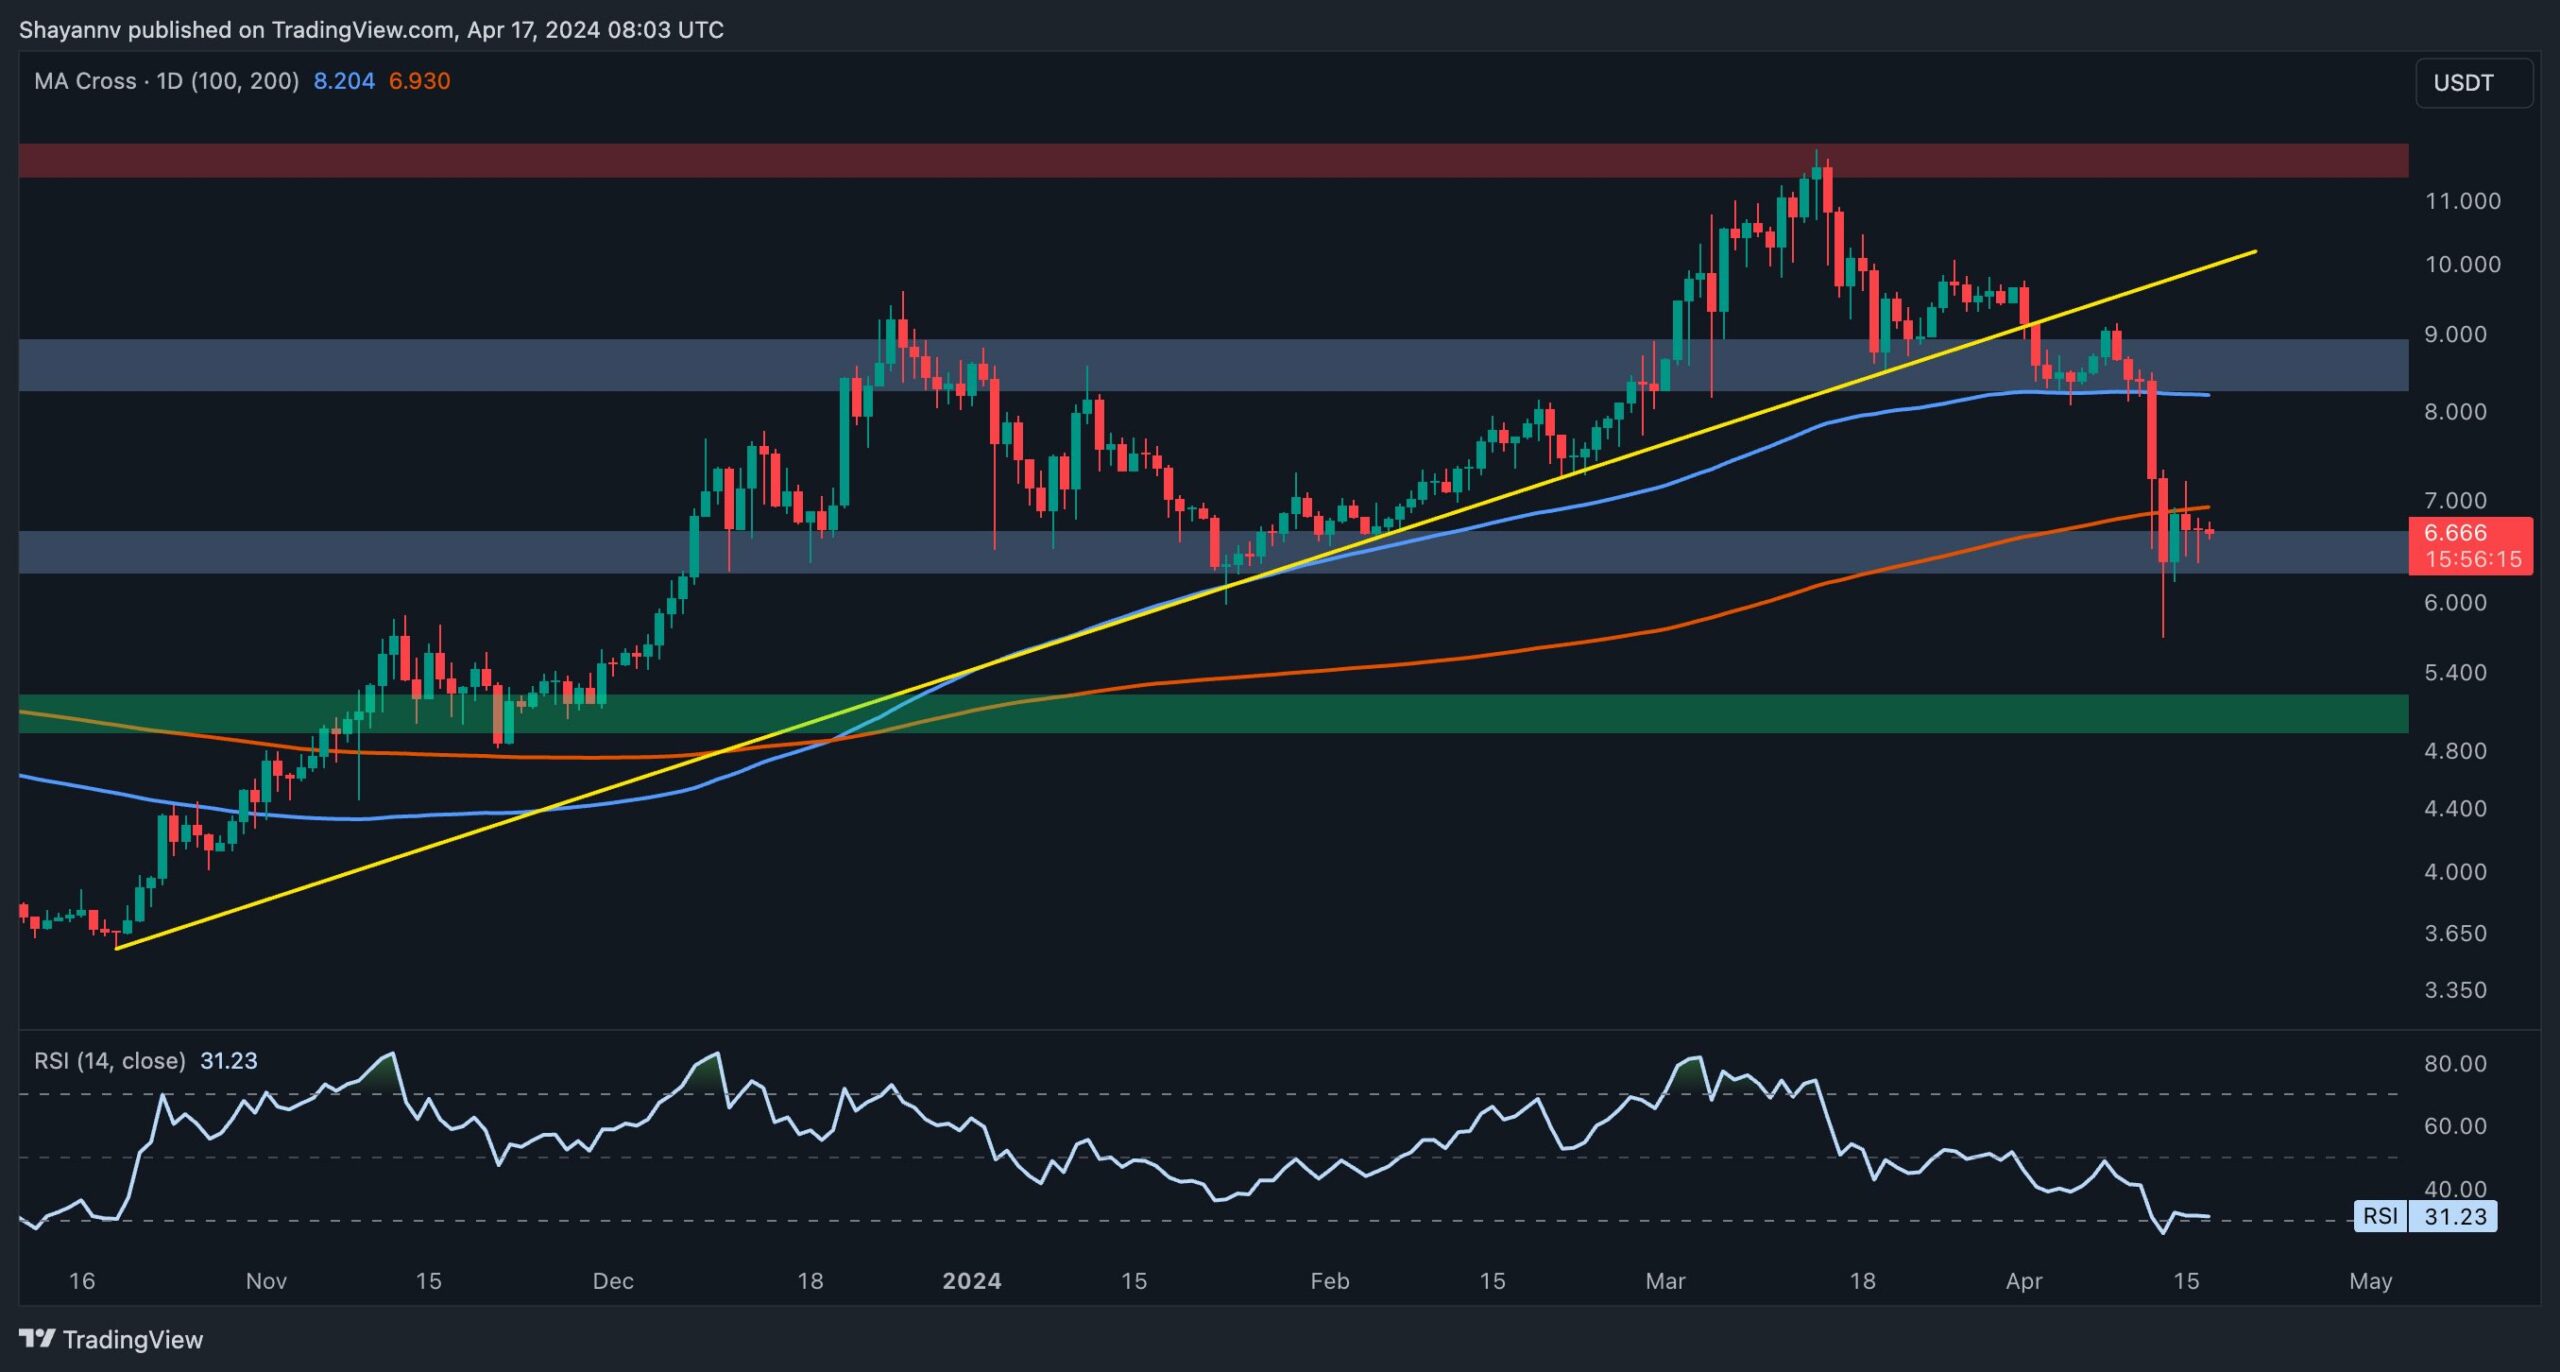Click the 80.00 RSI scale label
This screenshot has height=1372, width=2560.
tap(2455, 1063)
